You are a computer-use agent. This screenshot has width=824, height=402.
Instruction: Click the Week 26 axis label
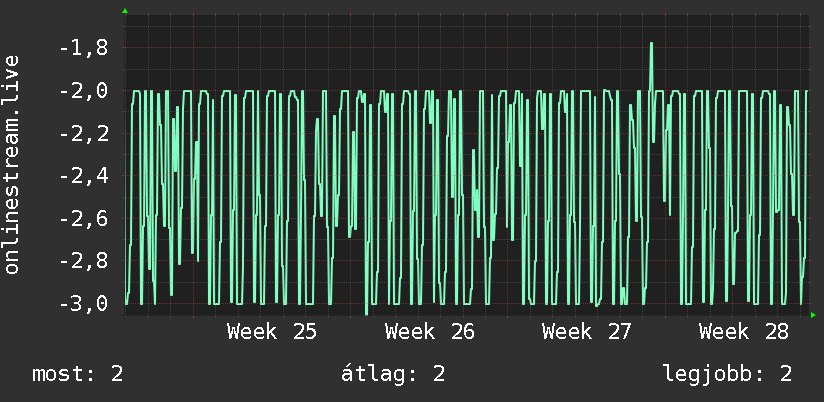(x=429, y=332)
